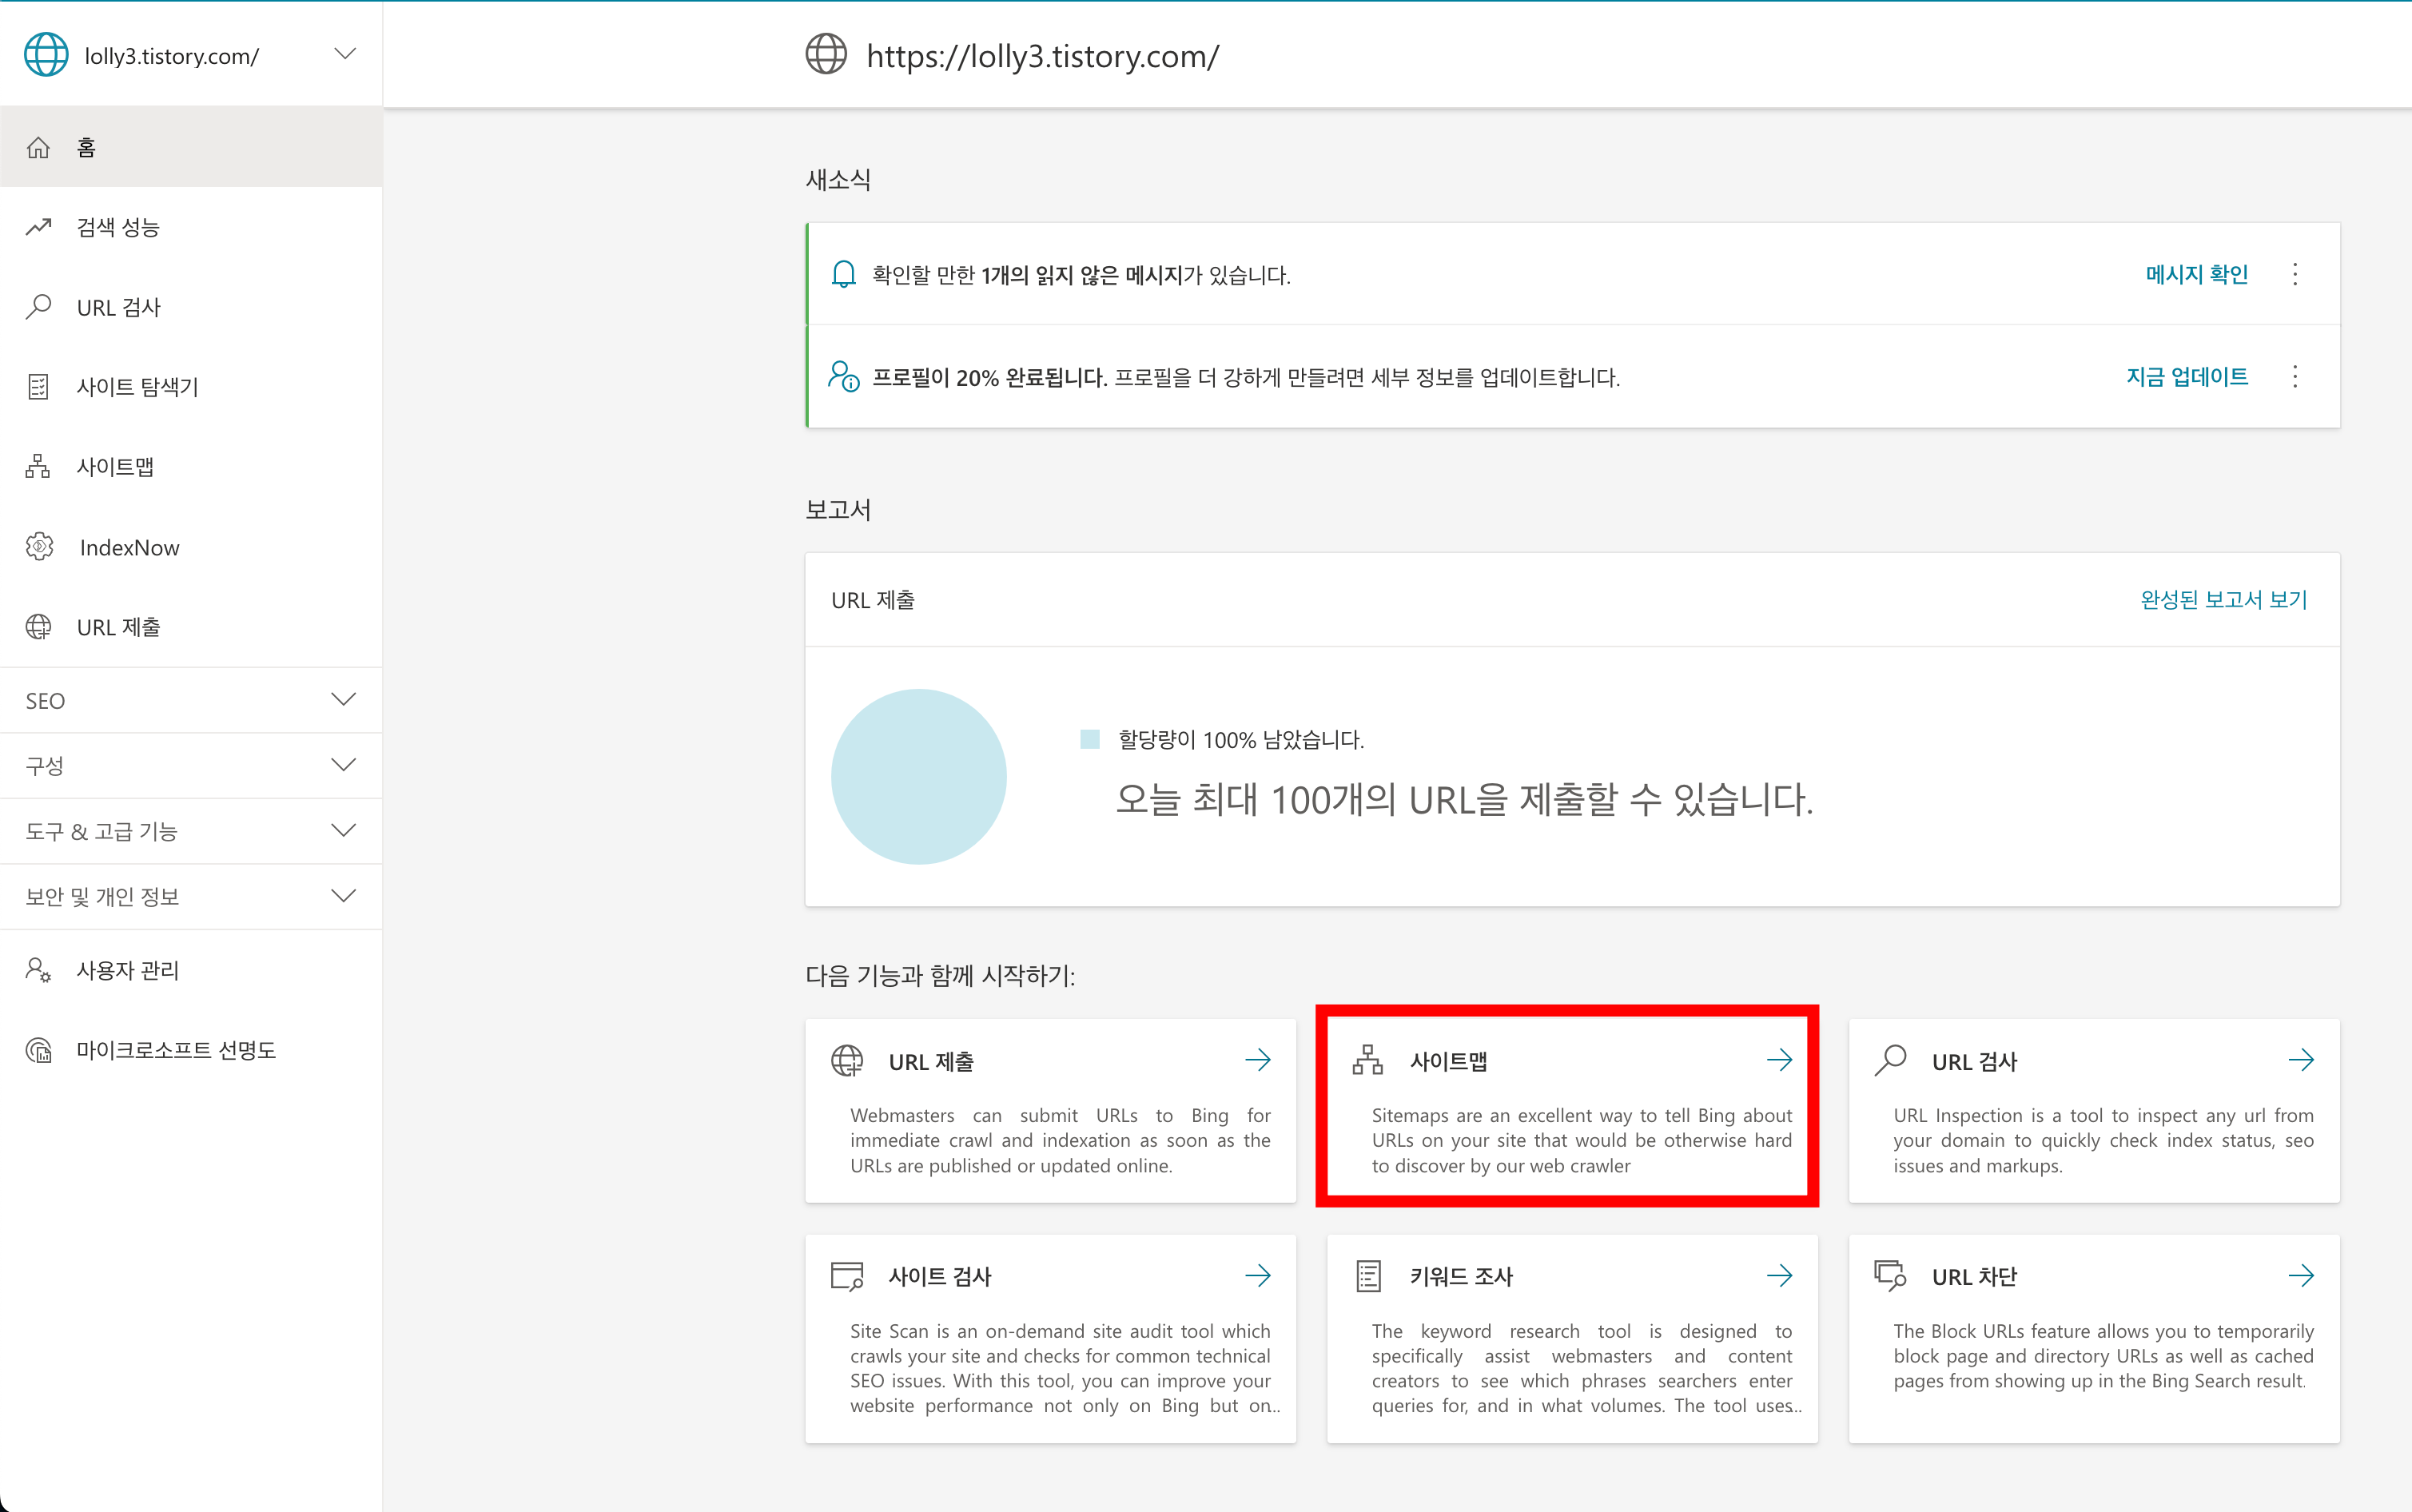Click the URL 제출 globe icon in sidebar
This screenshot has height=1512, width=2412.
[x=38, y=627]
